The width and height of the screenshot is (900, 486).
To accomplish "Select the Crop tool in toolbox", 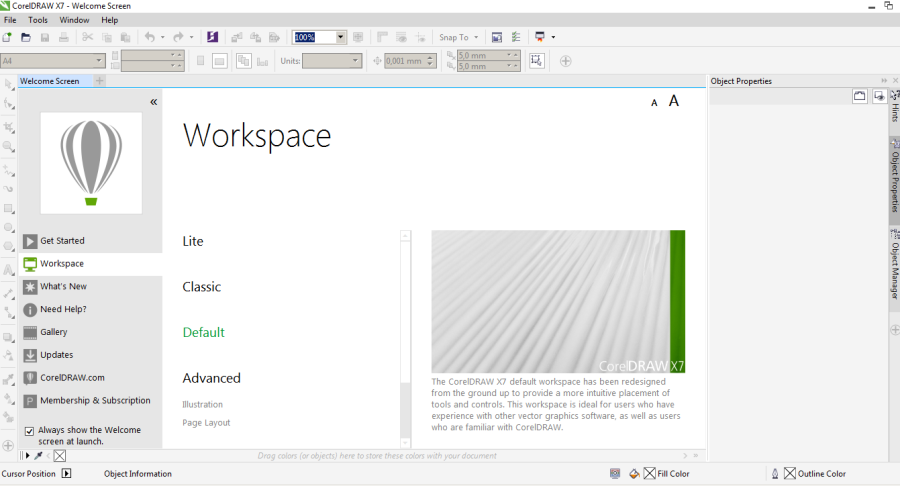I will point(9,127).
